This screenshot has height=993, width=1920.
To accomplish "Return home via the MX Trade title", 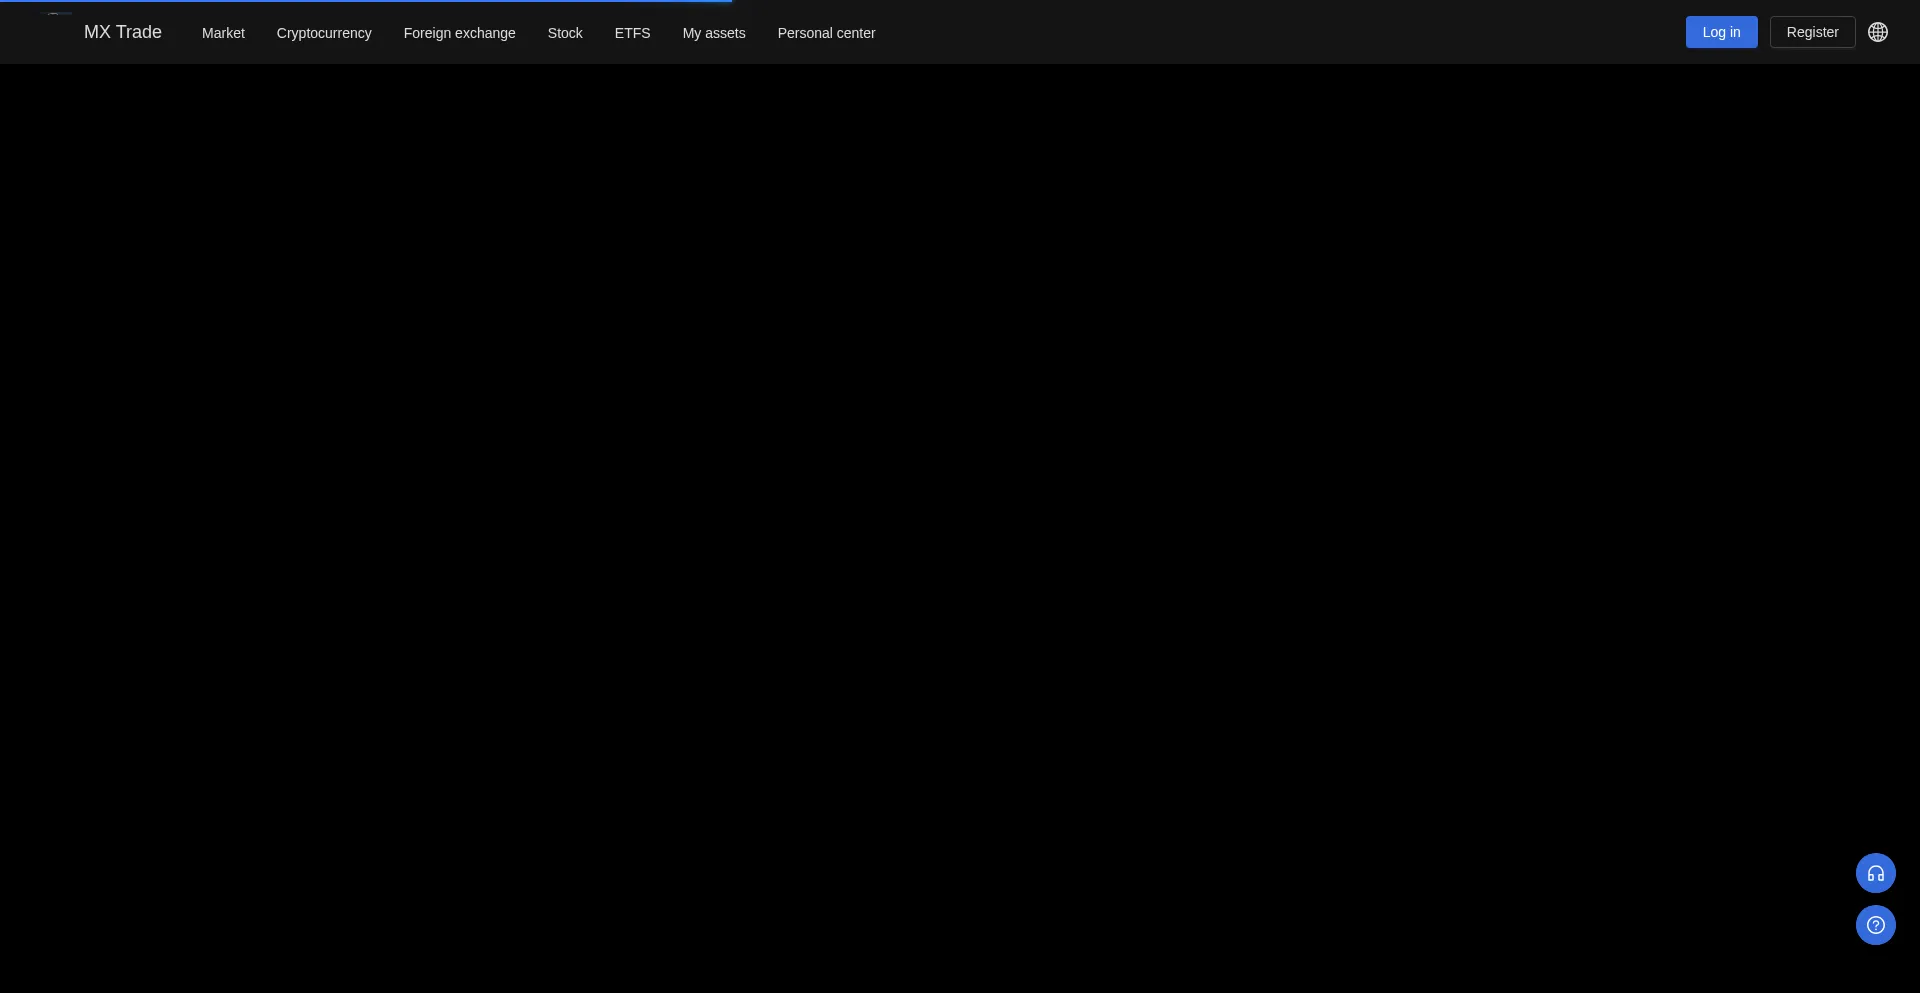I will tap(122, 32).
